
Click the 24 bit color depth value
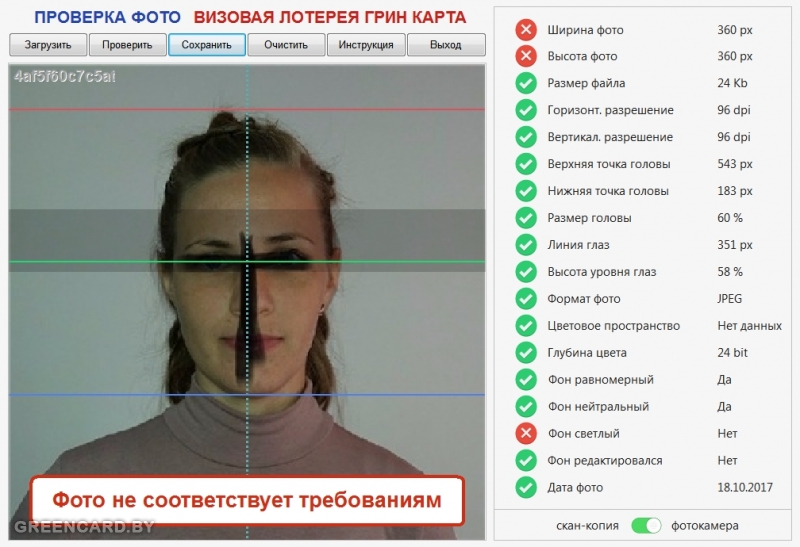coord(732,353)
